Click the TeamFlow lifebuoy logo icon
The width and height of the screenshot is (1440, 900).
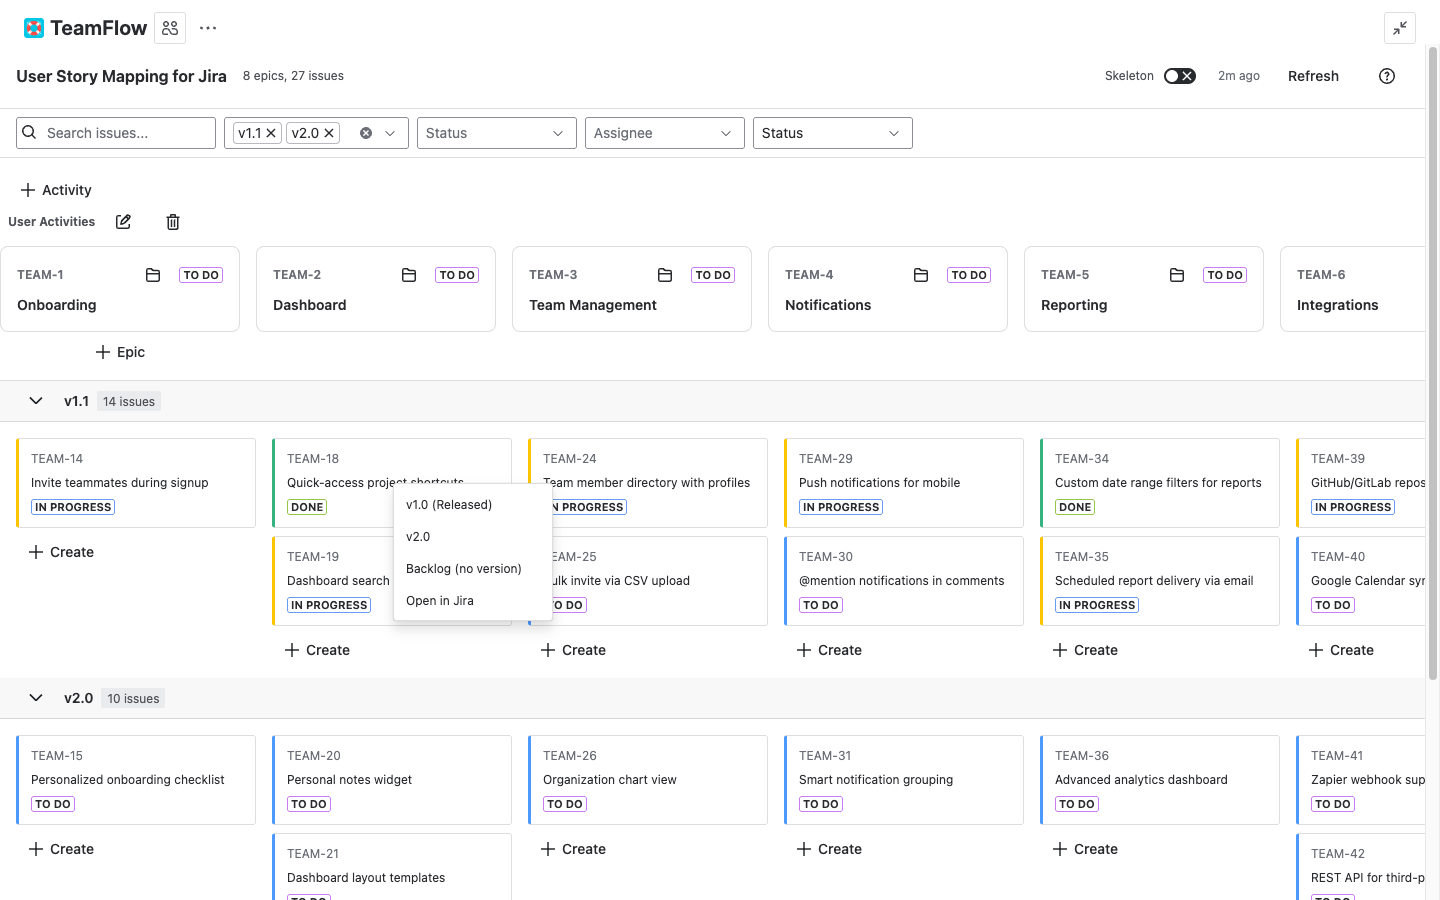(34, 27)
